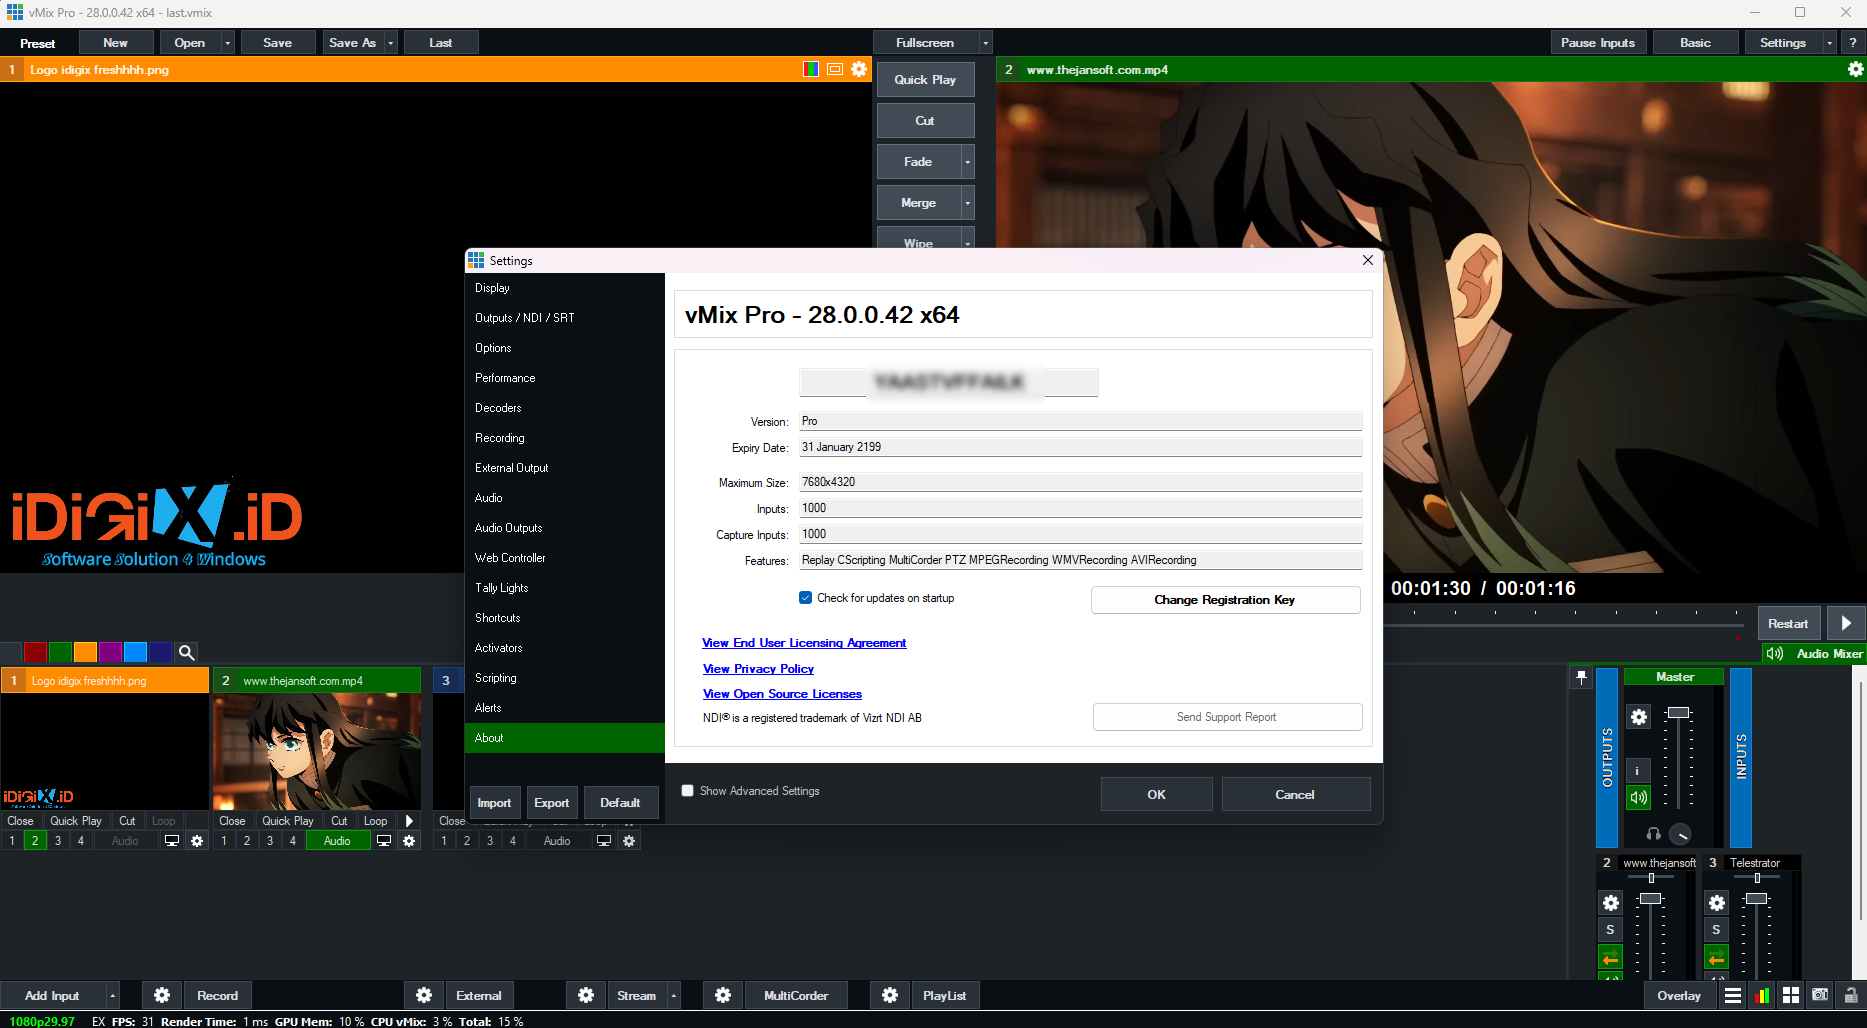Select Outputs / NDI / SRT settings
Viewport: 1867px width, 1028px height.
pyautogui.click(x=565, y=318)
